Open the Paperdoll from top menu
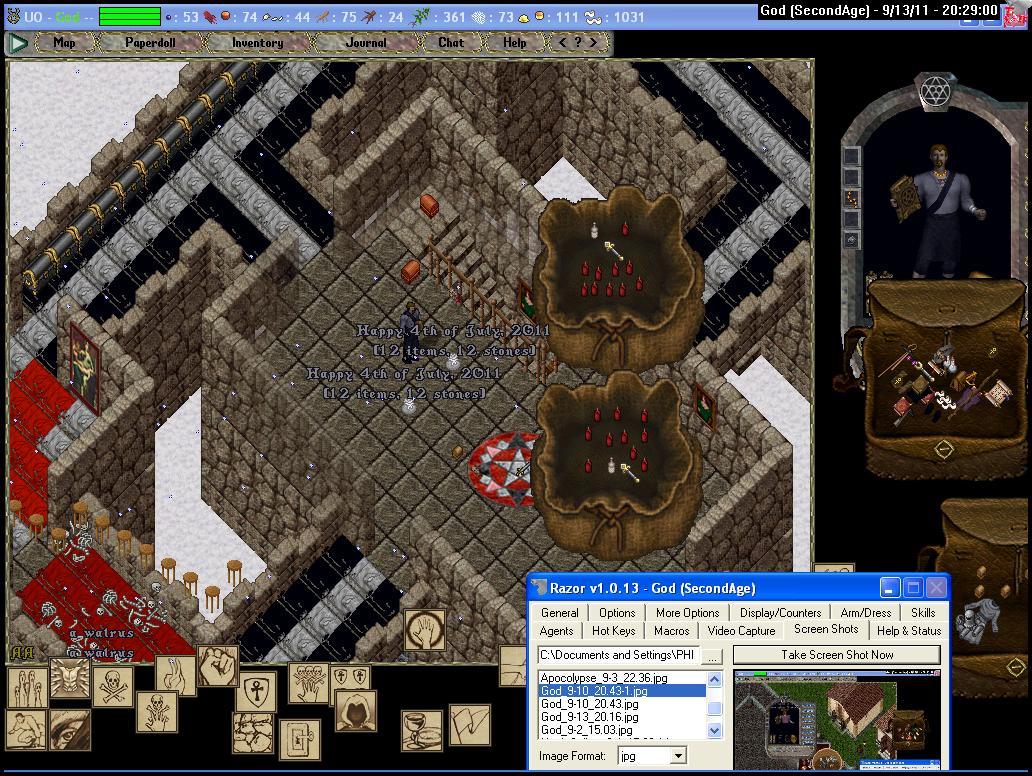1032x776 pixels. coord(149,43)
